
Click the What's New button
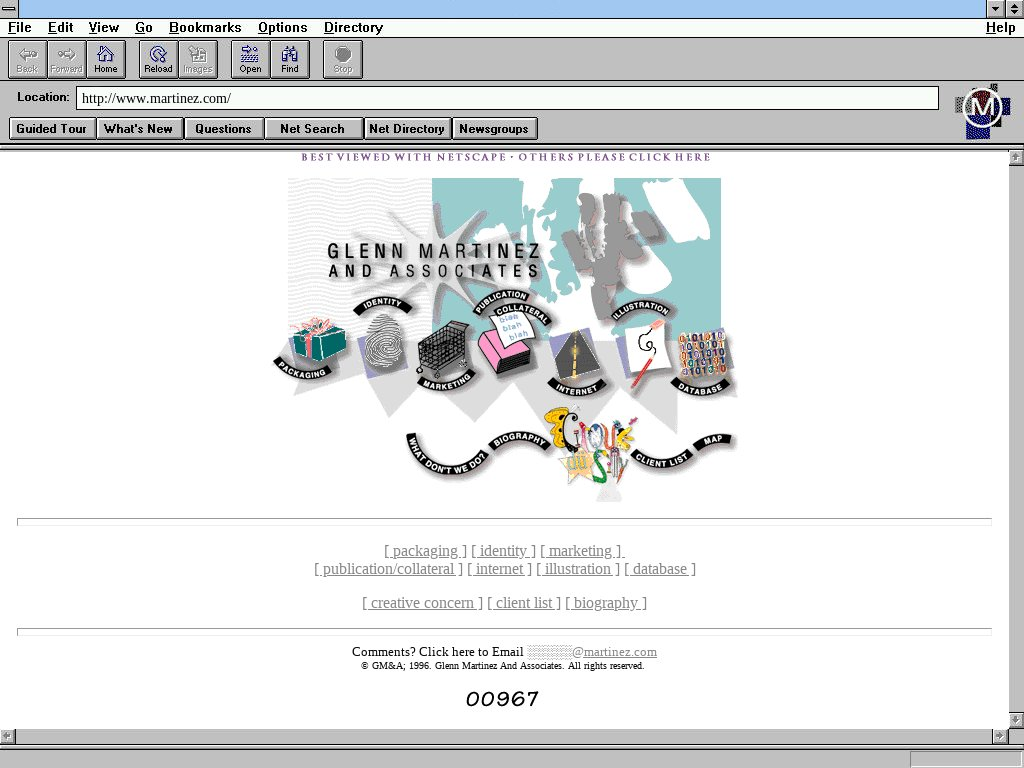(138, 128)
